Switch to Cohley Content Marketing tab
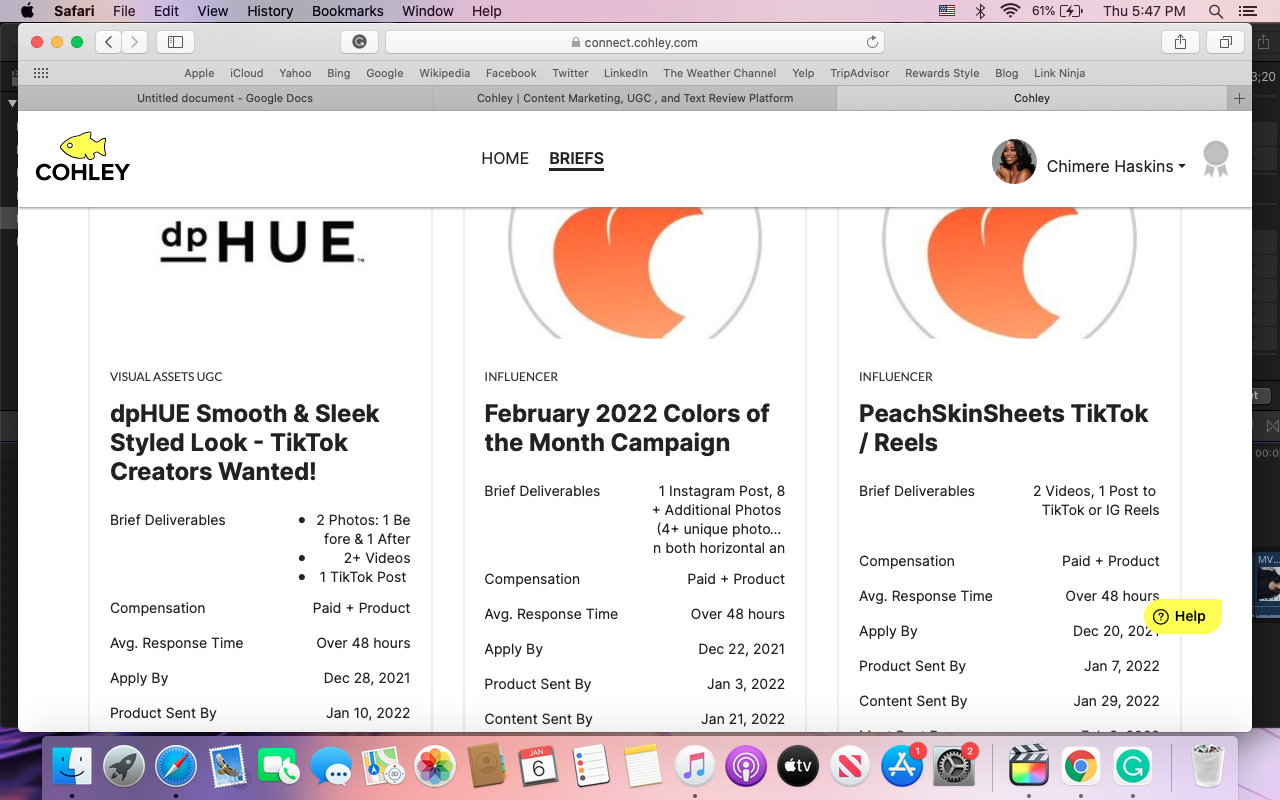1280x800 pixels. point(635,98)
